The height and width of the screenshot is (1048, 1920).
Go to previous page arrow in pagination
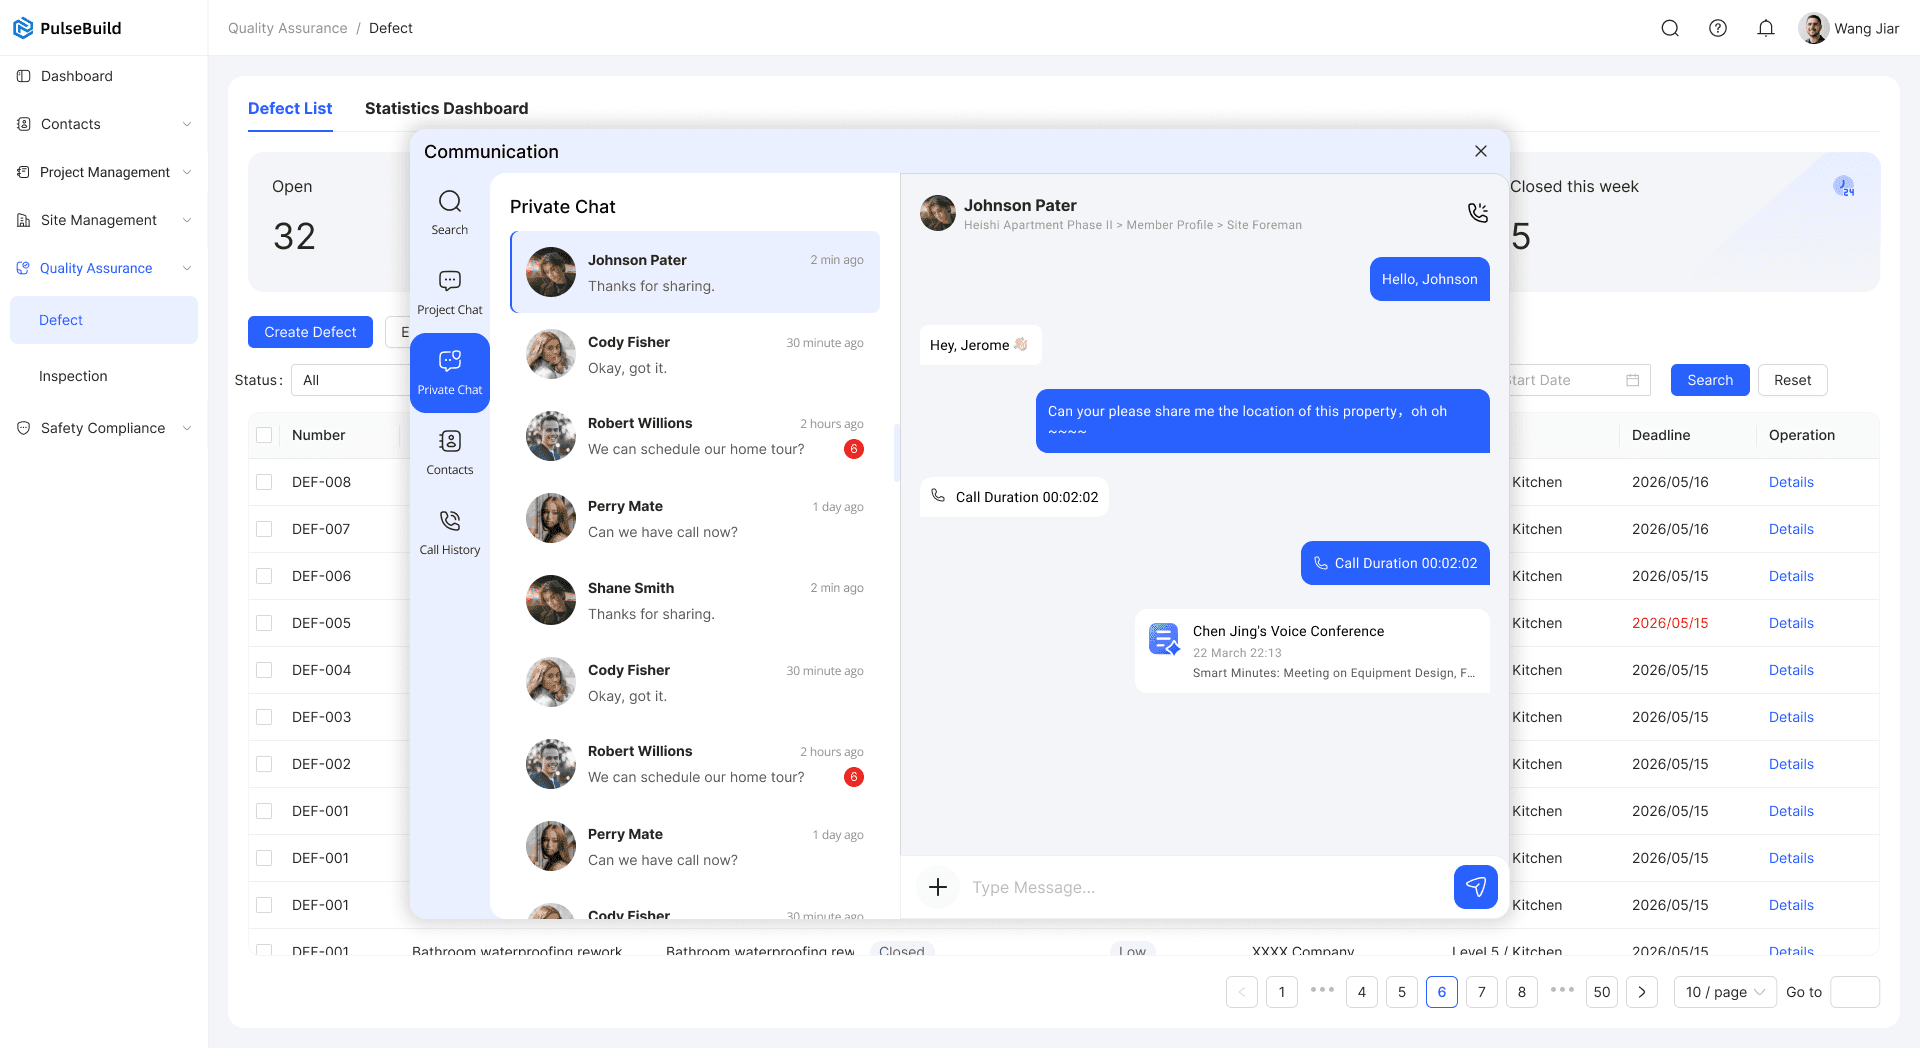click(x=1242, y=992)
